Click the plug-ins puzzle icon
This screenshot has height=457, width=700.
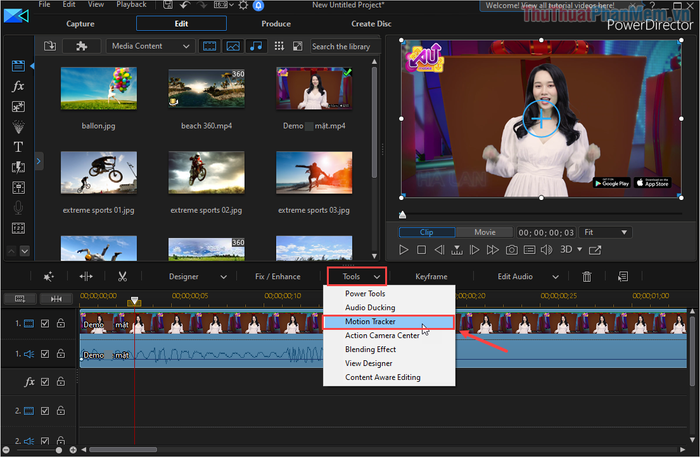pos(81,46)
